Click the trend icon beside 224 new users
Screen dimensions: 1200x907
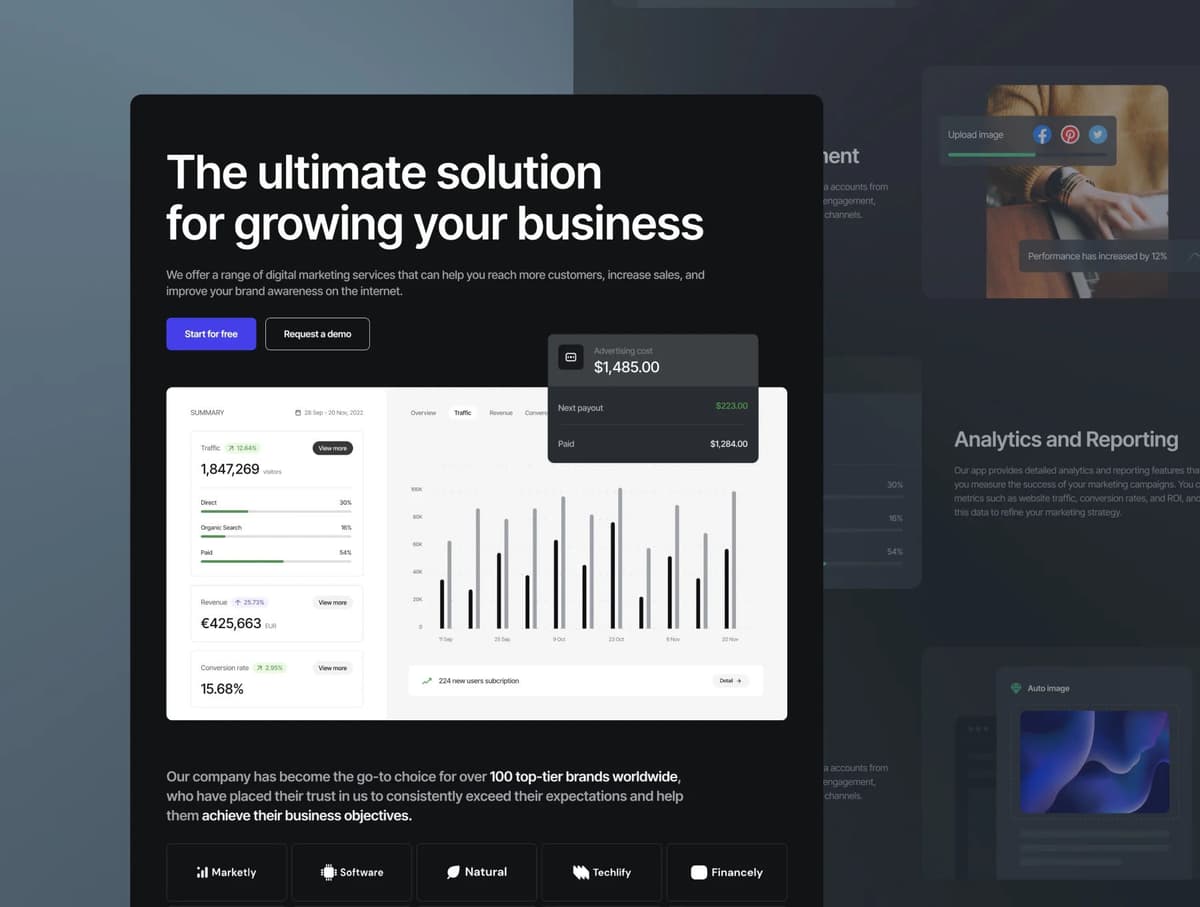click(x=427, y=681)
